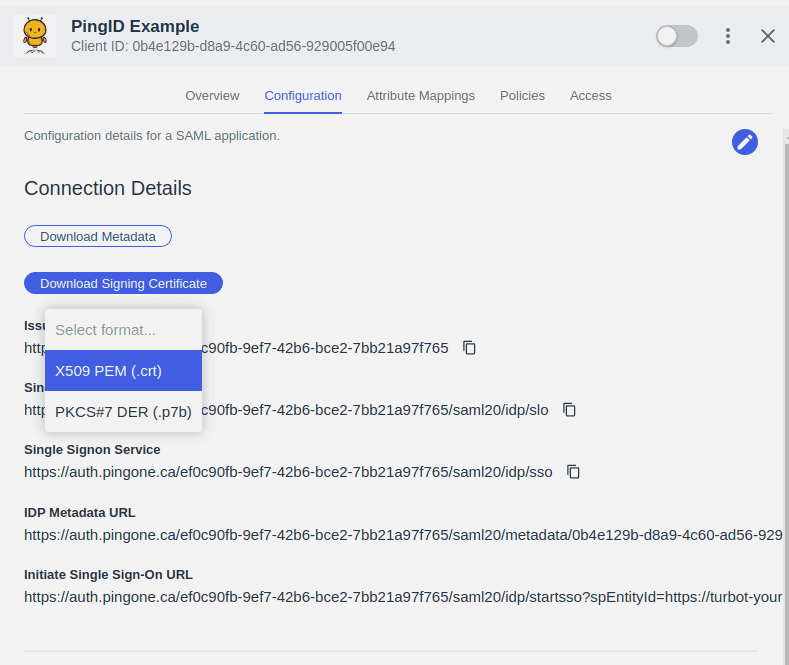This screenshot has width=789, height=665.
Task: Open the three-dot more options menu
Action: click(728, 36)
